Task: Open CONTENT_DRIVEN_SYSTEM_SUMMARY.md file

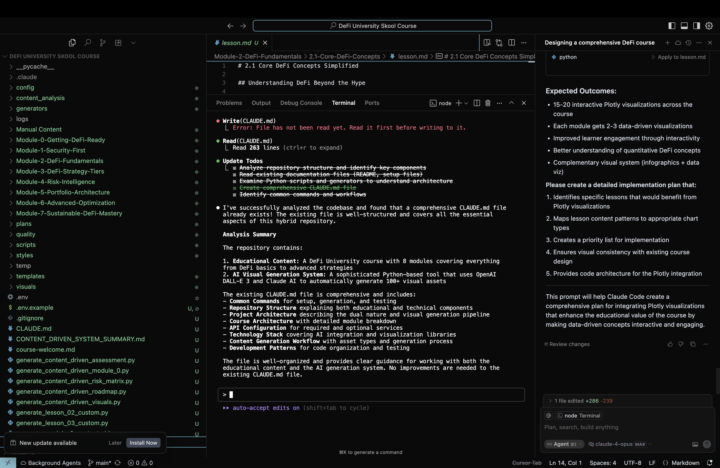Action: pos(80,339)
